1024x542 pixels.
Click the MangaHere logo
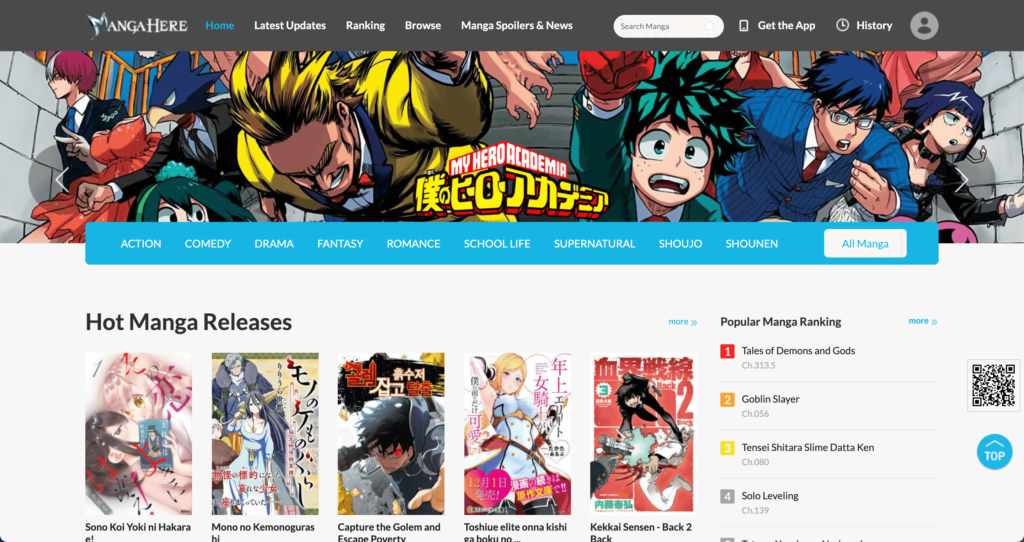pos(138,25)
